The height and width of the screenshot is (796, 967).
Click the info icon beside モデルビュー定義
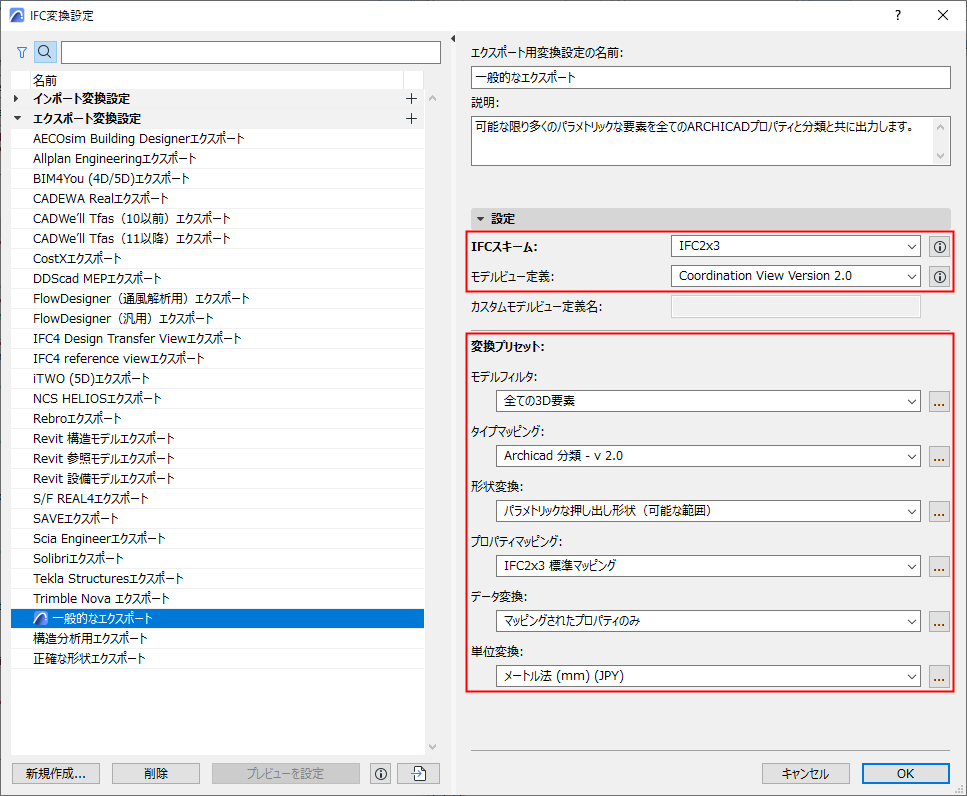click(x=938, y=276)
